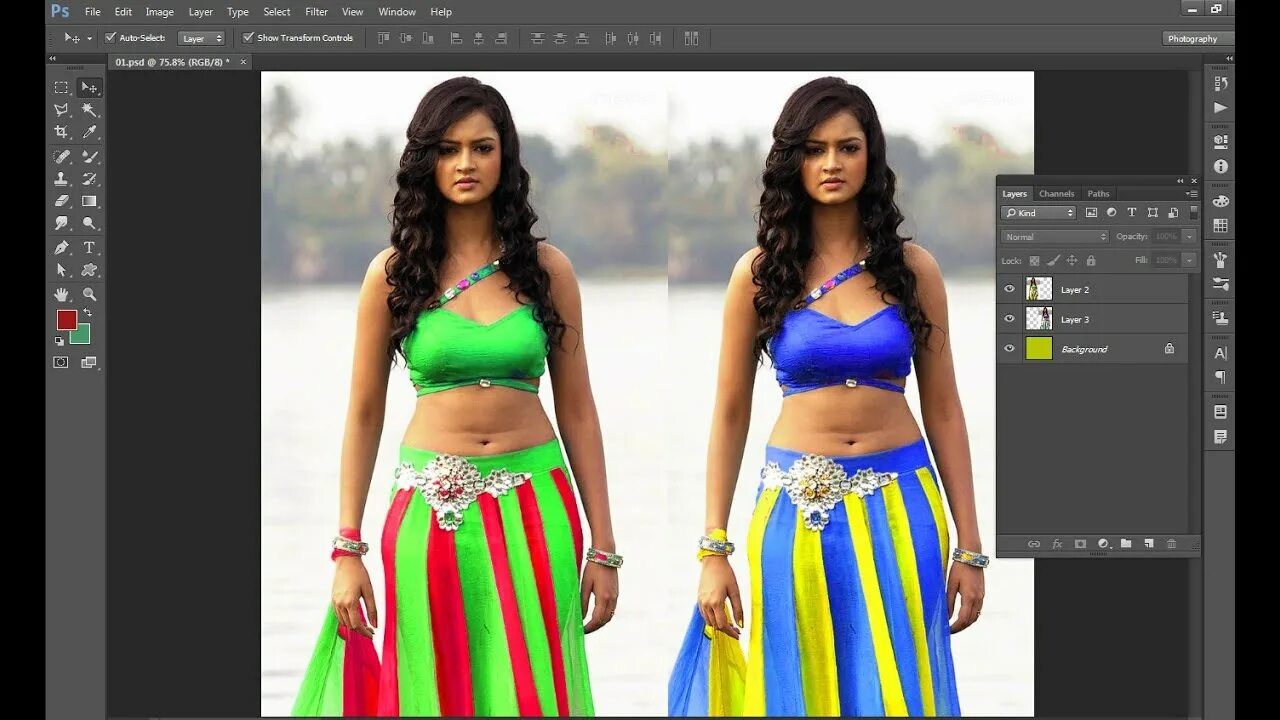Add a layer mask
This screenshot has height=720, width=1280.
(x=1080, y=544)
